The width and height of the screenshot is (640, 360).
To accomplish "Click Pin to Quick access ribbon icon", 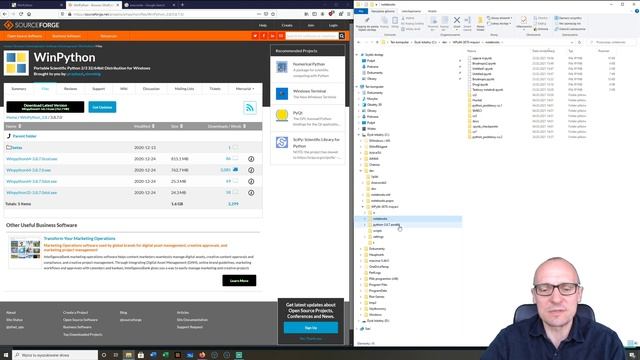I will (x=367, y=20).
